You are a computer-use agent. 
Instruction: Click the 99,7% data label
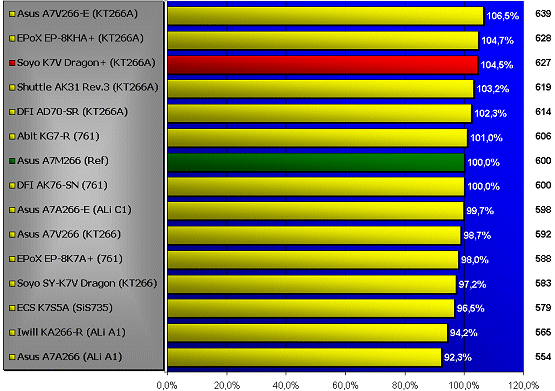[480, 211]
